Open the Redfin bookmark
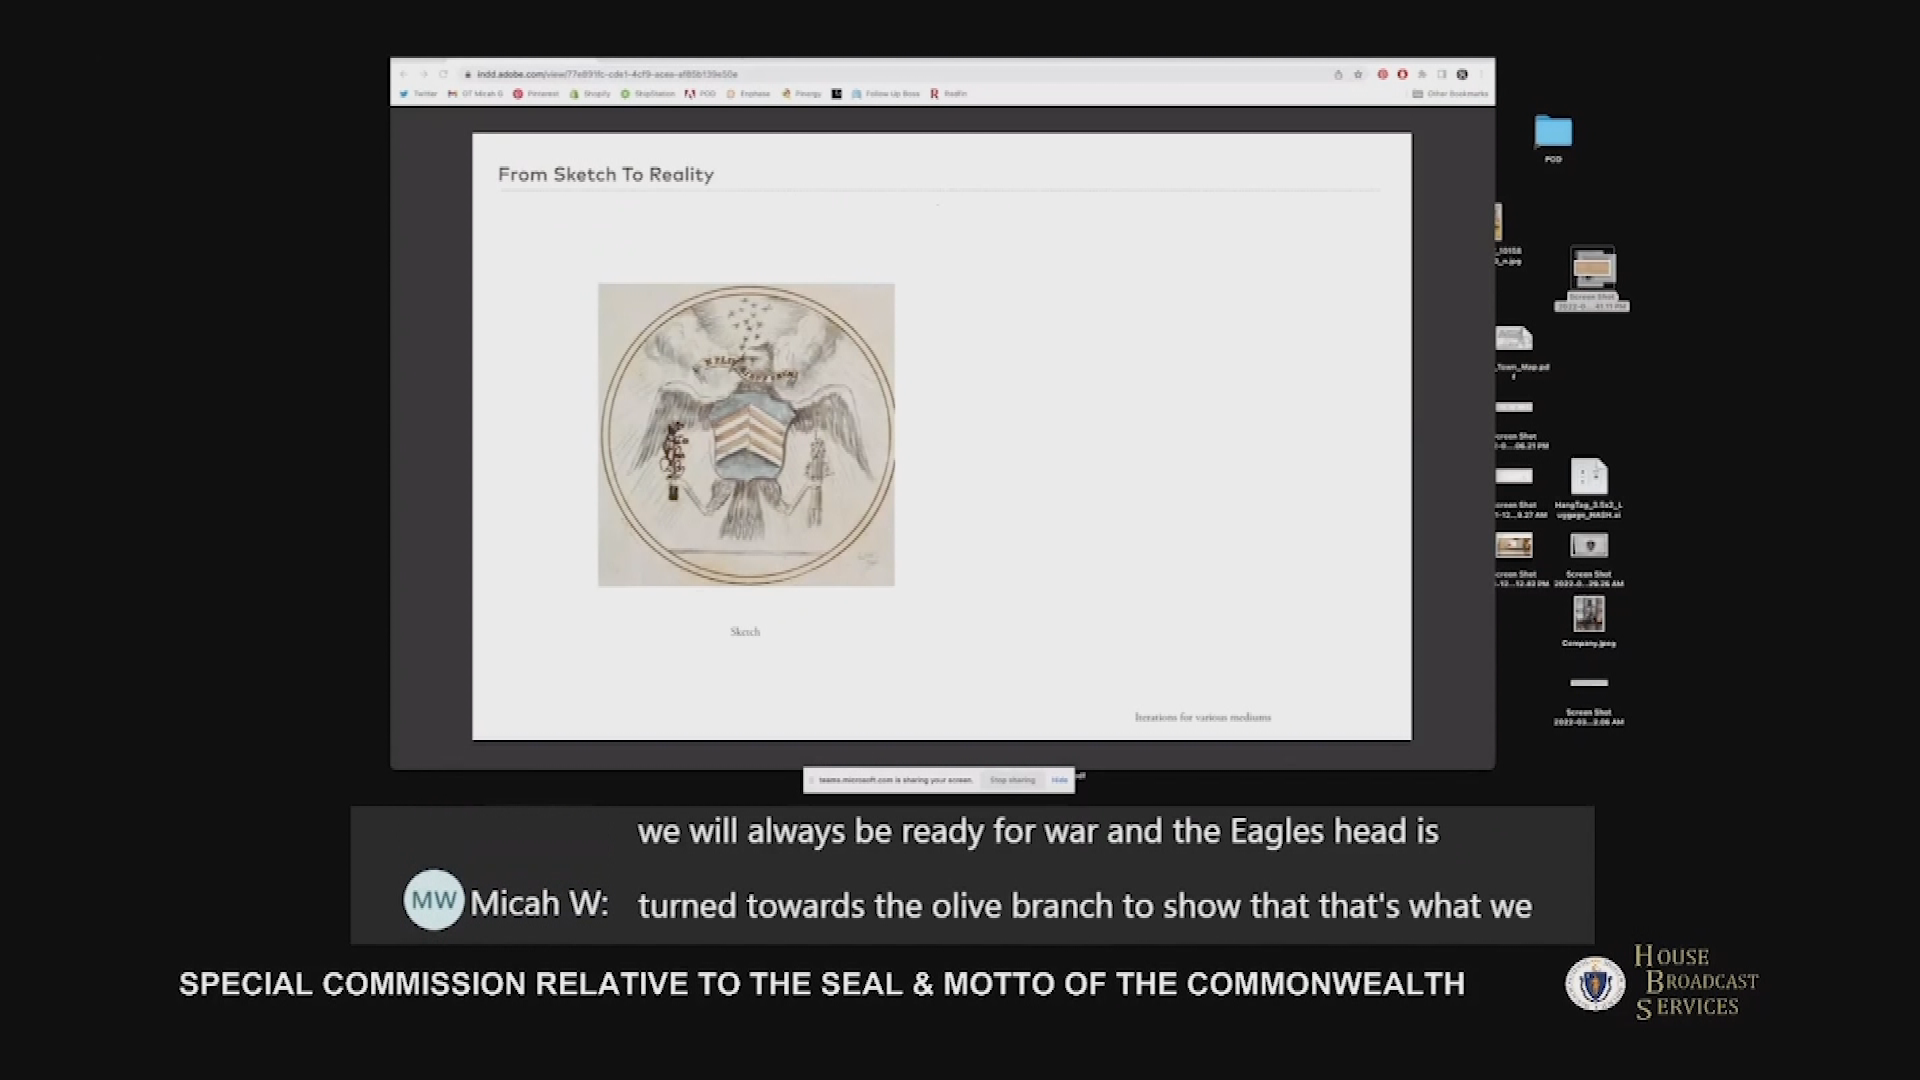Viewport: 1920px width, 1080px height. 949,94
